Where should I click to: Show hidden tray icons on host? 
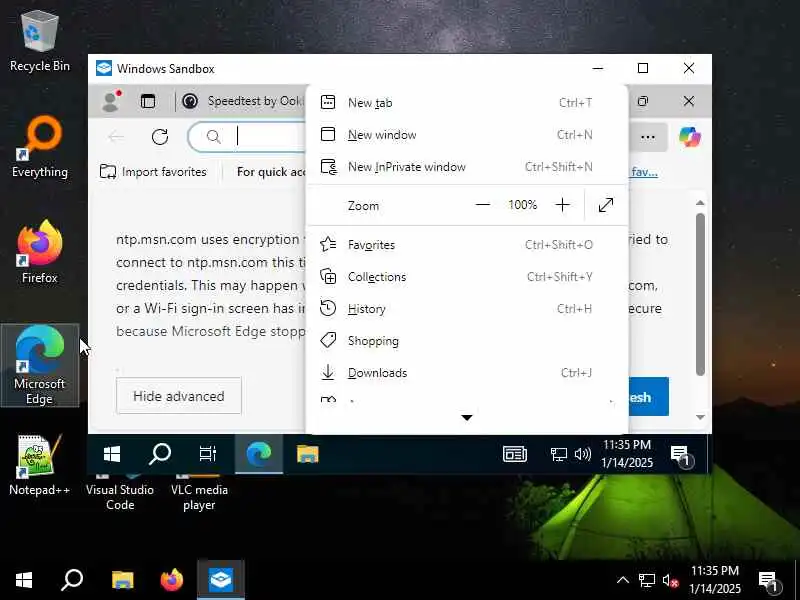[x=622, y=580]
